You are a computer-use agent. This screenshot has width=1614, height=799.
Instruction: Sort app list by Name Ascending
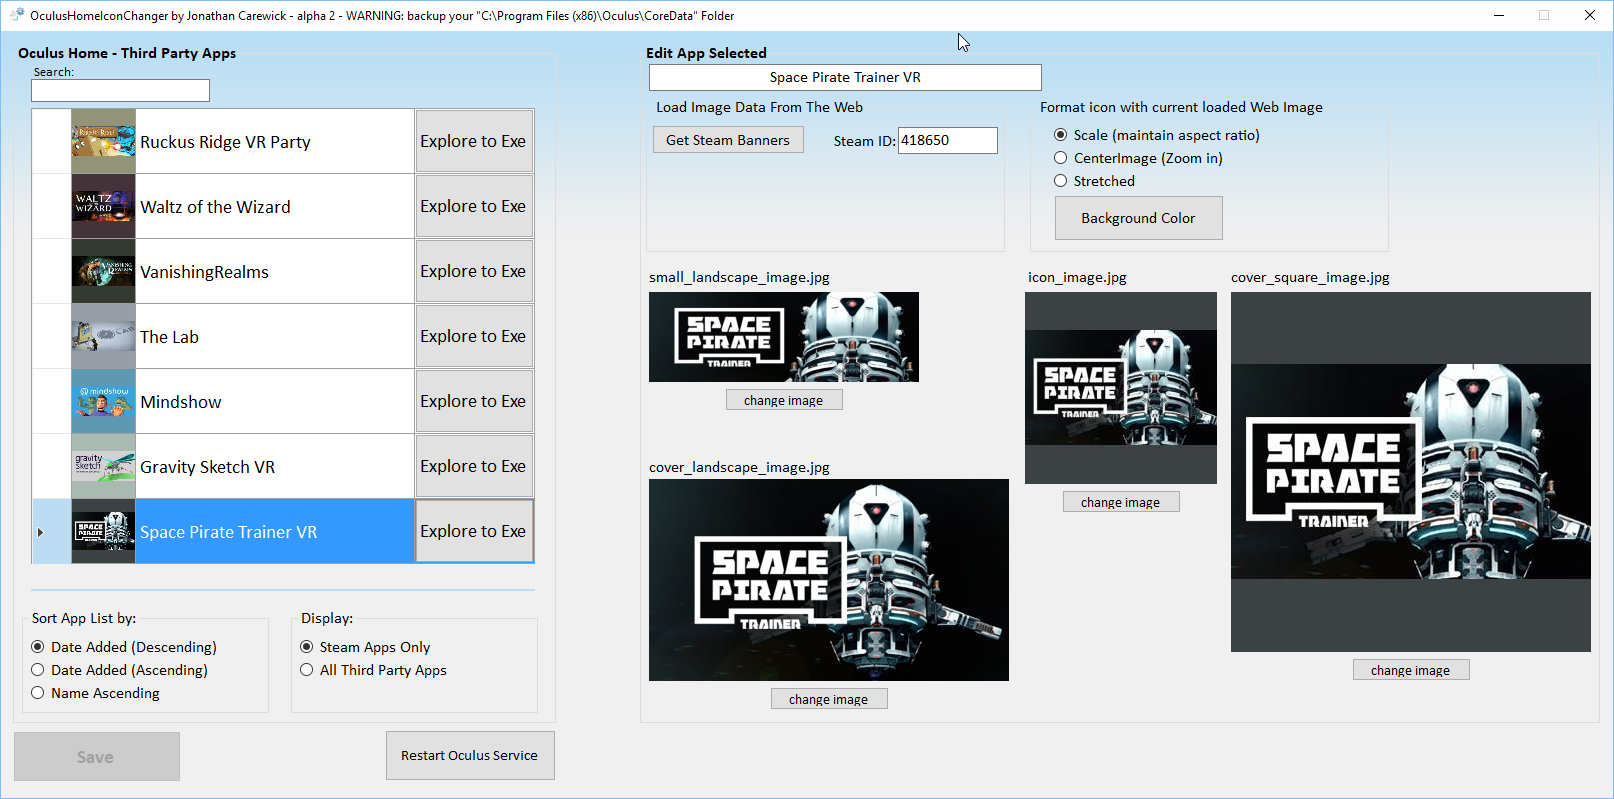pyautogui.click(x=38, y=693)
